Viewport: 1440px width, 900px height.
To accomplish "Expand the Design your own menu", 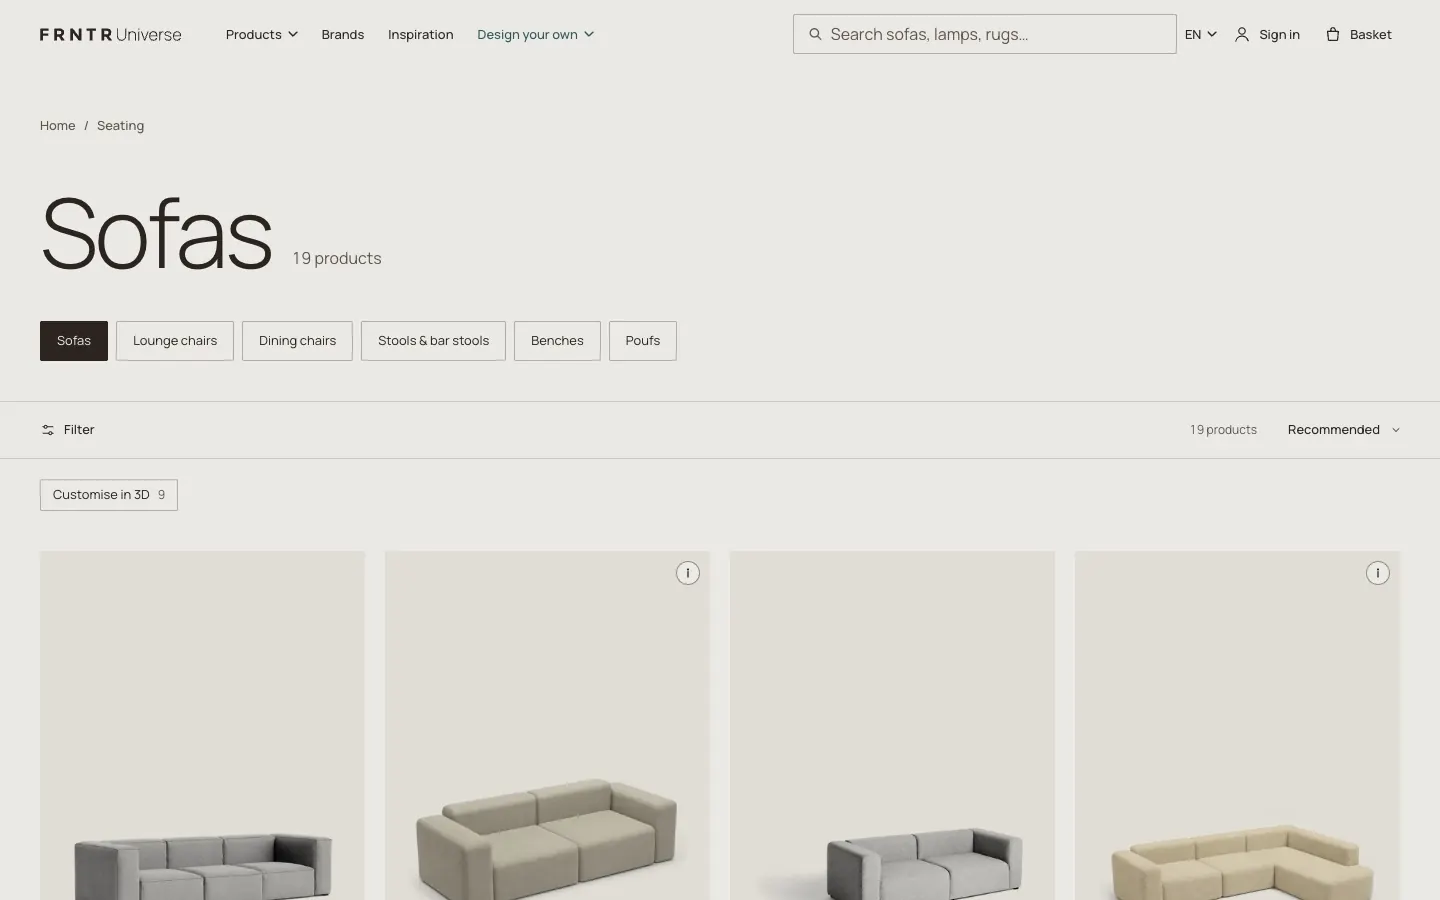I will 536,34.
